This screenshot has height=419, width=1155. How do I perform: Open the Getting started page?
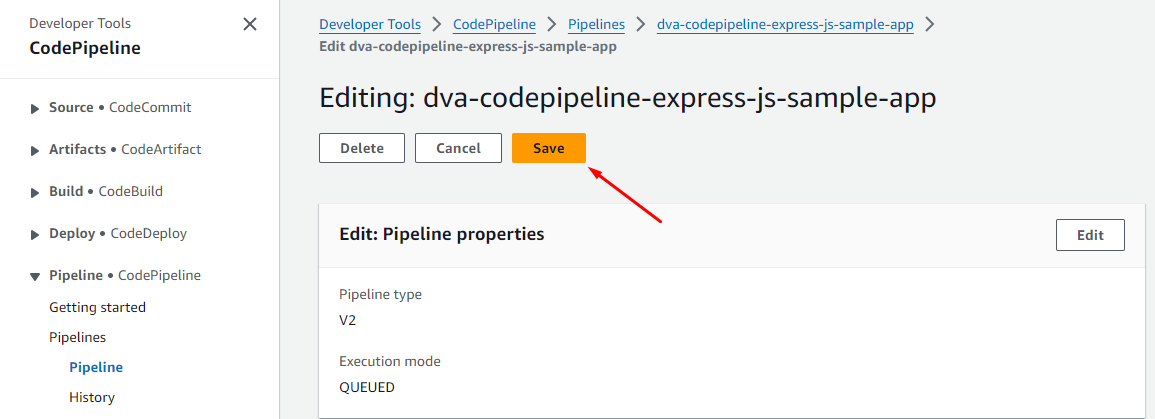coord(97,307)
